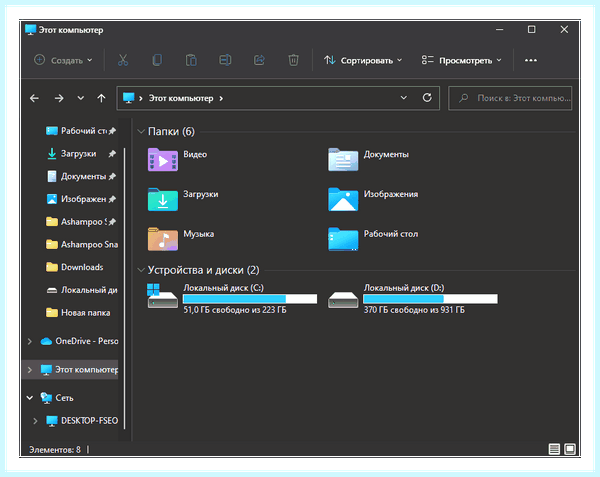Viewport: 600px width, 477px height.
Task: Click the window title bar computer icon
Action: coord(30,30)
